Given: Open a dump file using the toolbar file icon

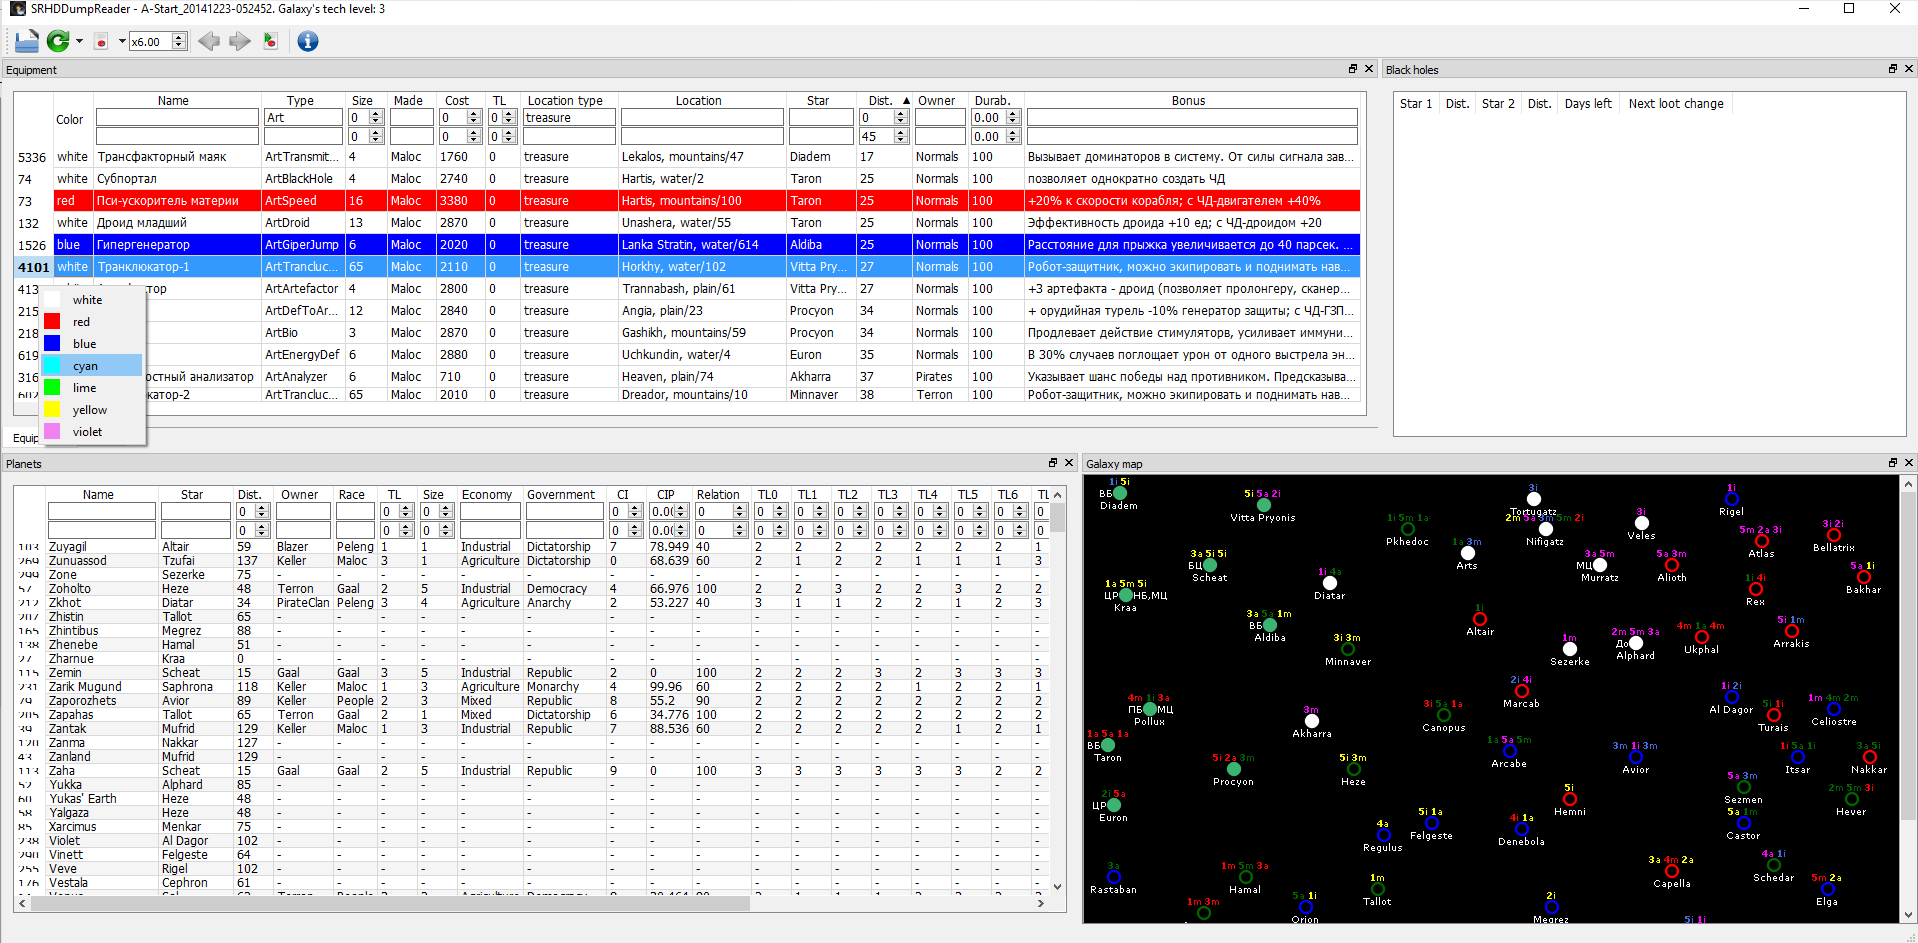Looking at the screenshot, I should (x=27, y=41).
